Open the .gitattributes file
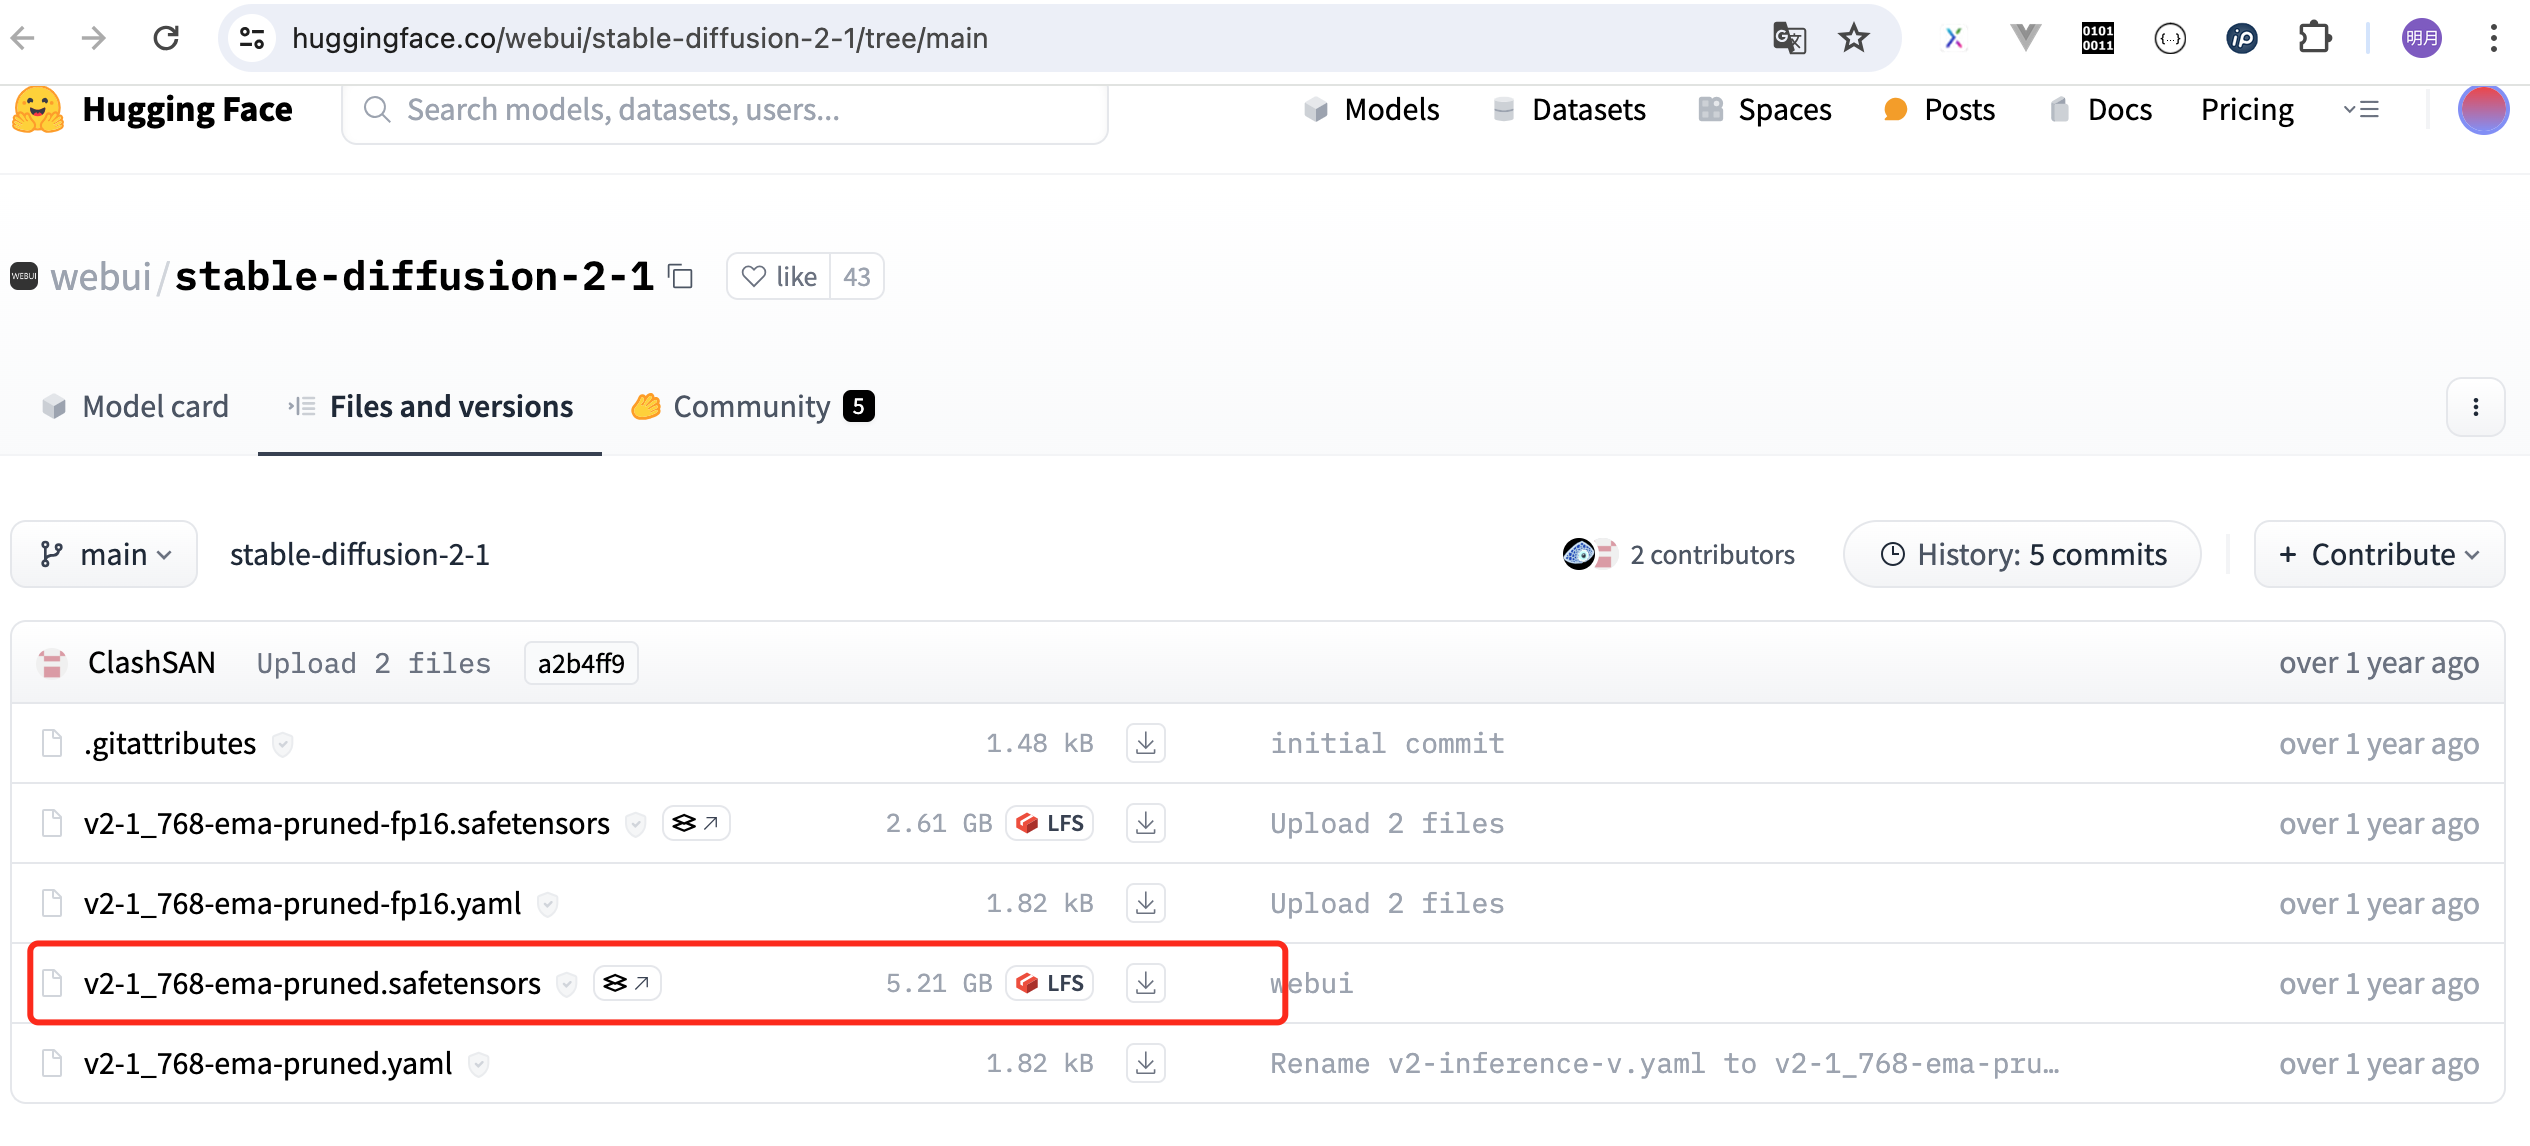 pyautogui.click(x=170, y=743)
